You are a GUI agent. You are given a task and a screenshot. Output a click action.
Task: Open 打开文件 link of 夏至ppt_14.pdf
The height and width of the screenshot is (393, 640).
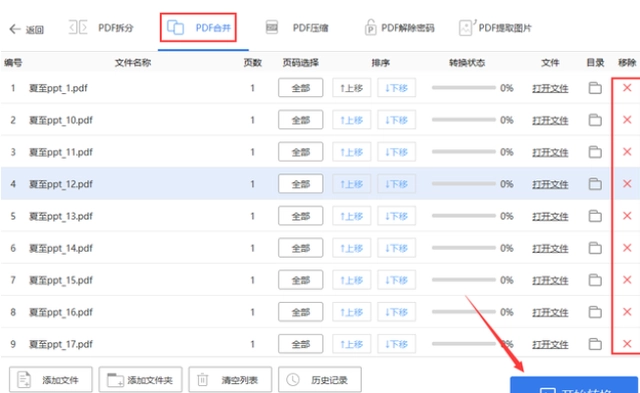click(550, 248)
